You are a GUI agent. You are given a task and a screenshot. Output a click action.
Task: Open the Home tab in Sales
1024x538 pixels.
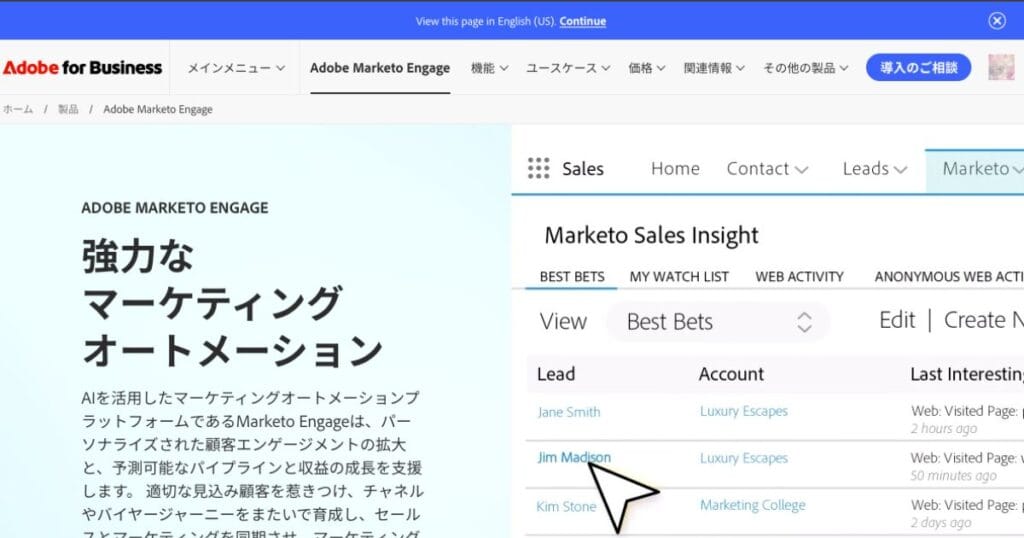pos(675,169)
